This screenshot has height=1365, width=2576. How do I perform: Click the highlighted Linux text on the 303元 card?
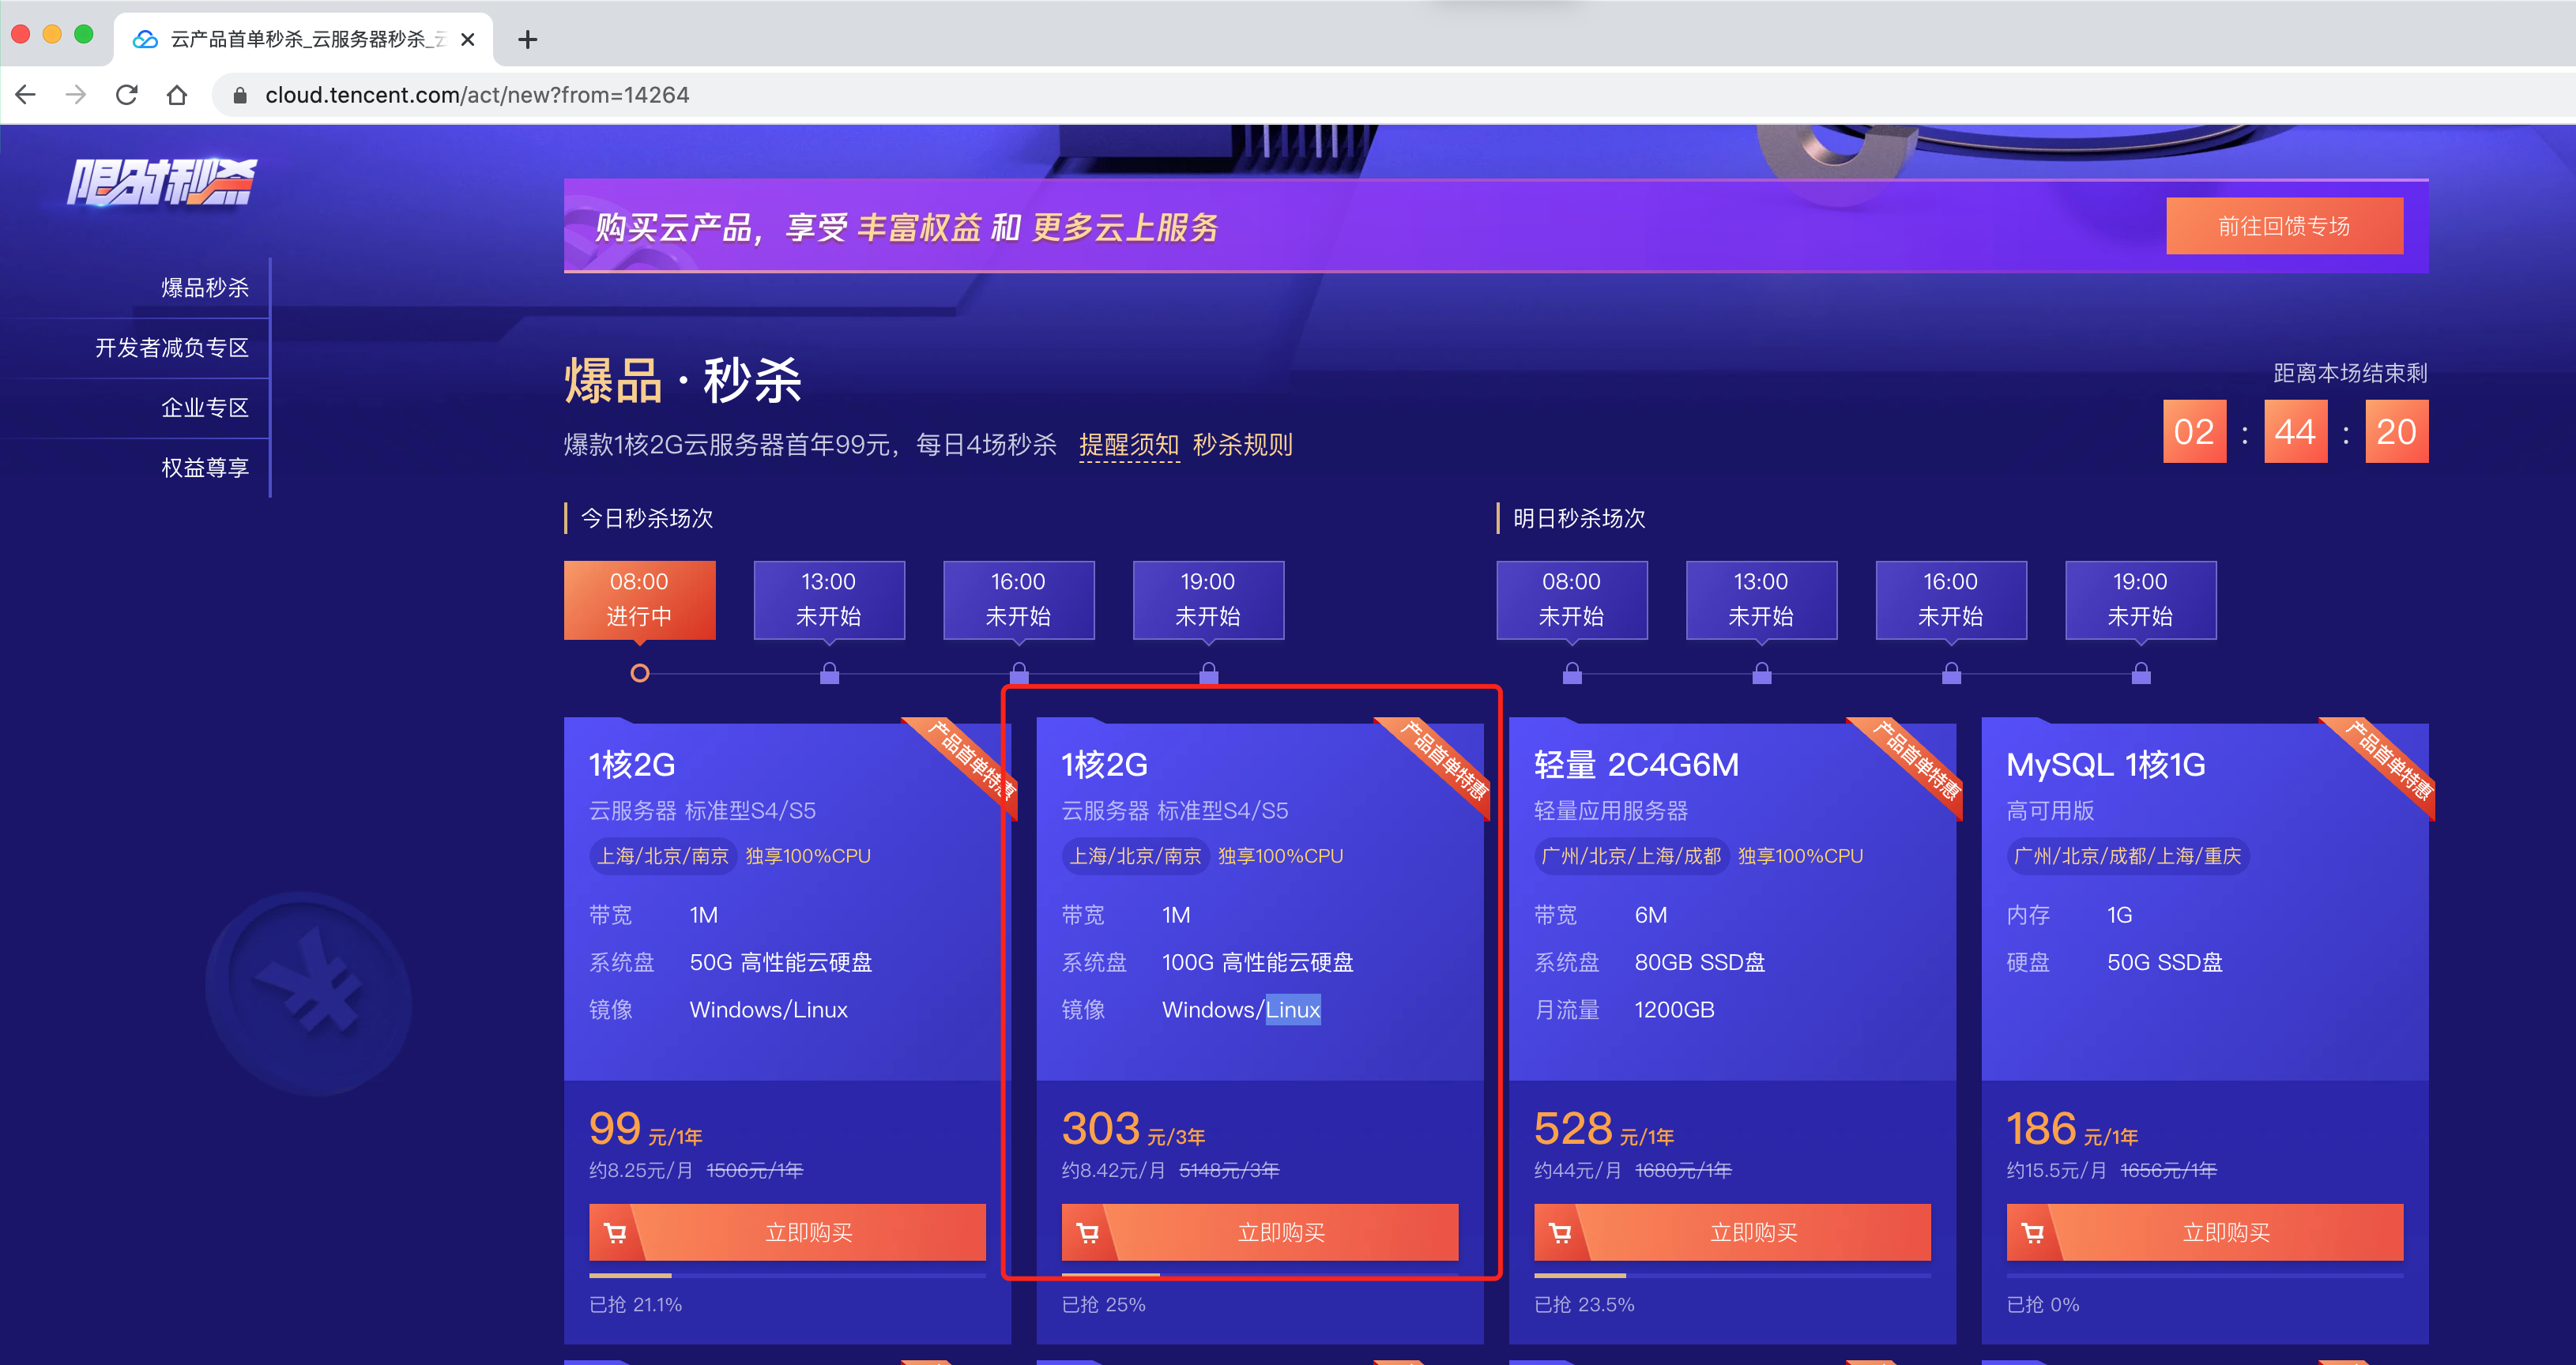point(1293,1010)
